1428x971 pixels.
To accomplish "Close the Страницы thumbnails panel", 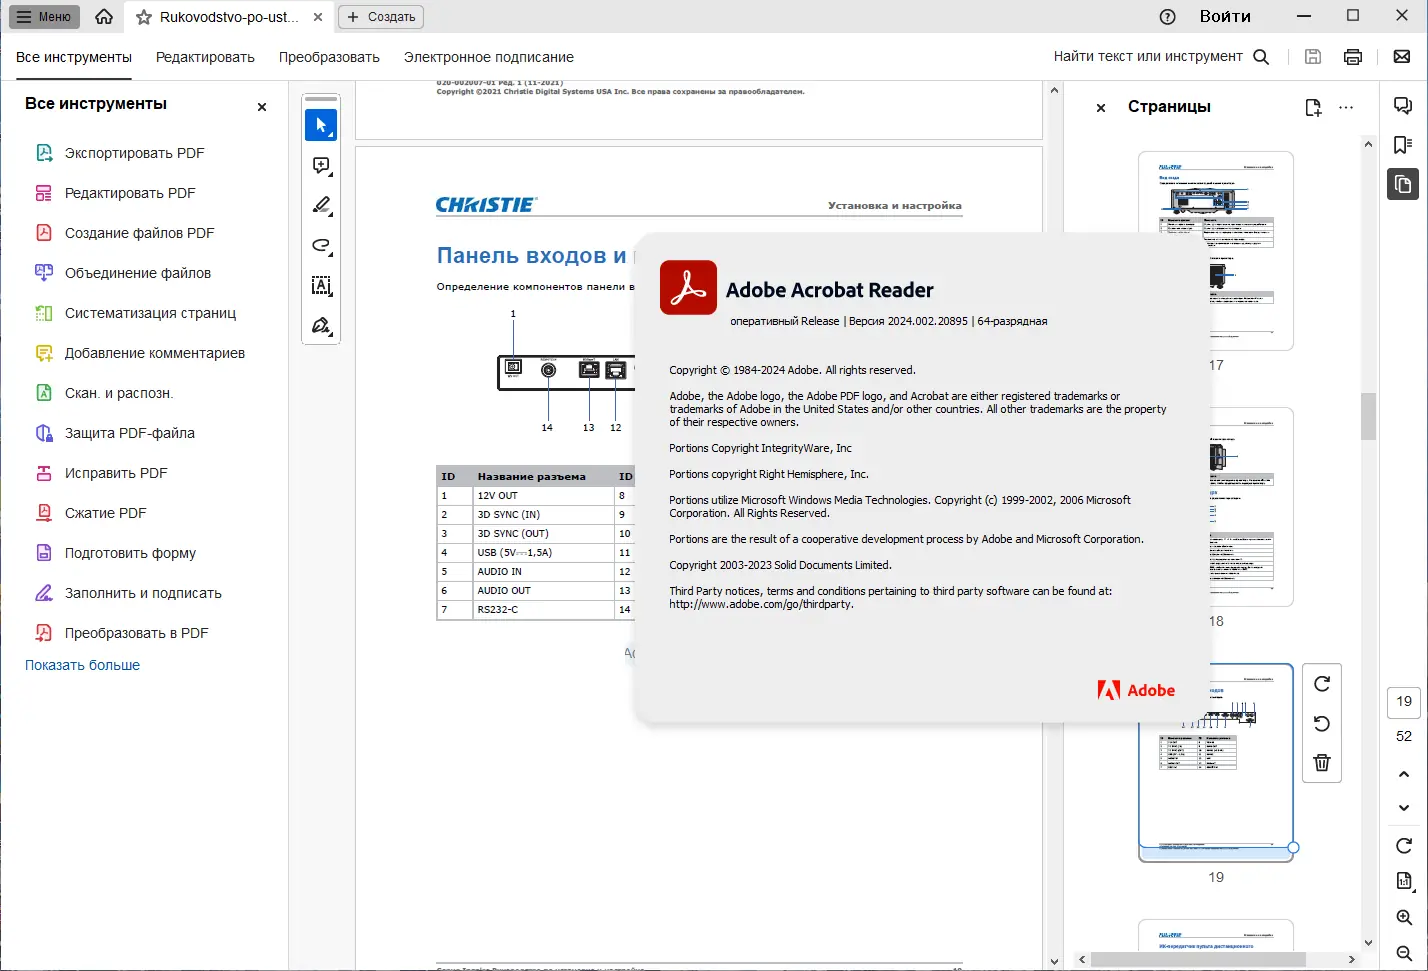I will [1101, 108].
